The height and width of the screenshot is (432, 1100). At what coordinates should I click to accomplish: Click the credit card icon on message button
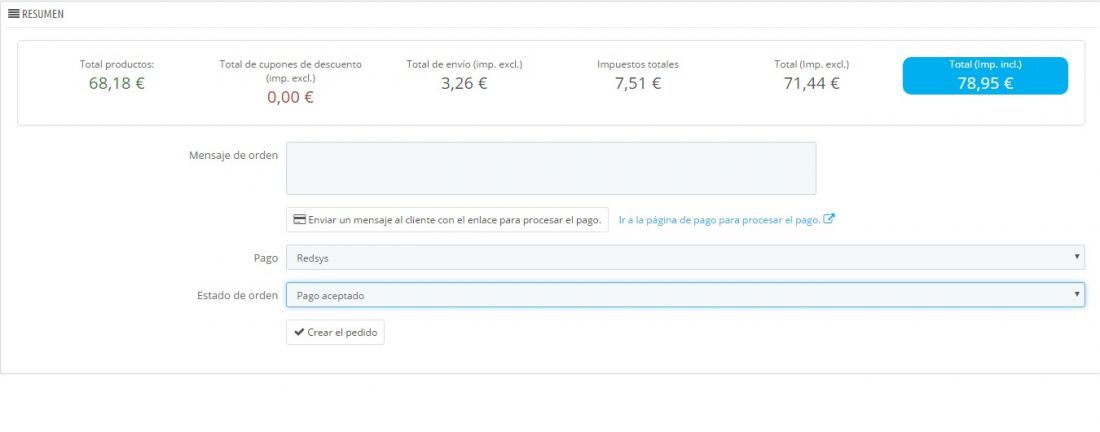[x=299, y=220]
